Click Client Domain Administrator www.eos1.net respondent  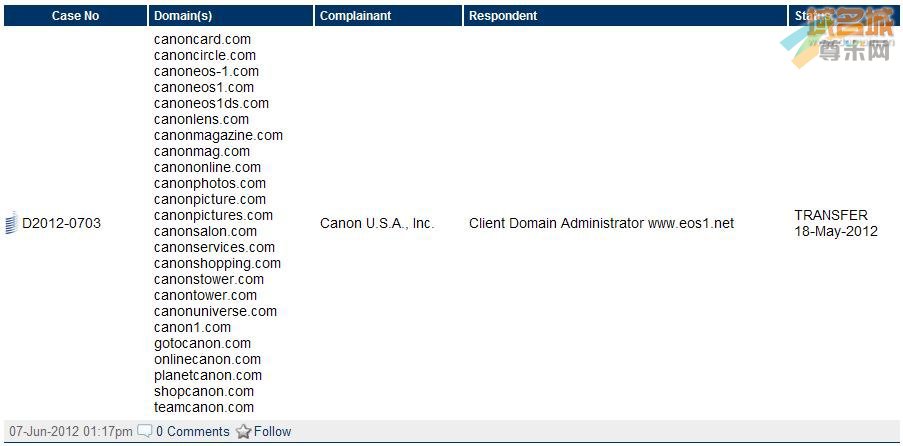pyautogui.click(x=601, y=223)
